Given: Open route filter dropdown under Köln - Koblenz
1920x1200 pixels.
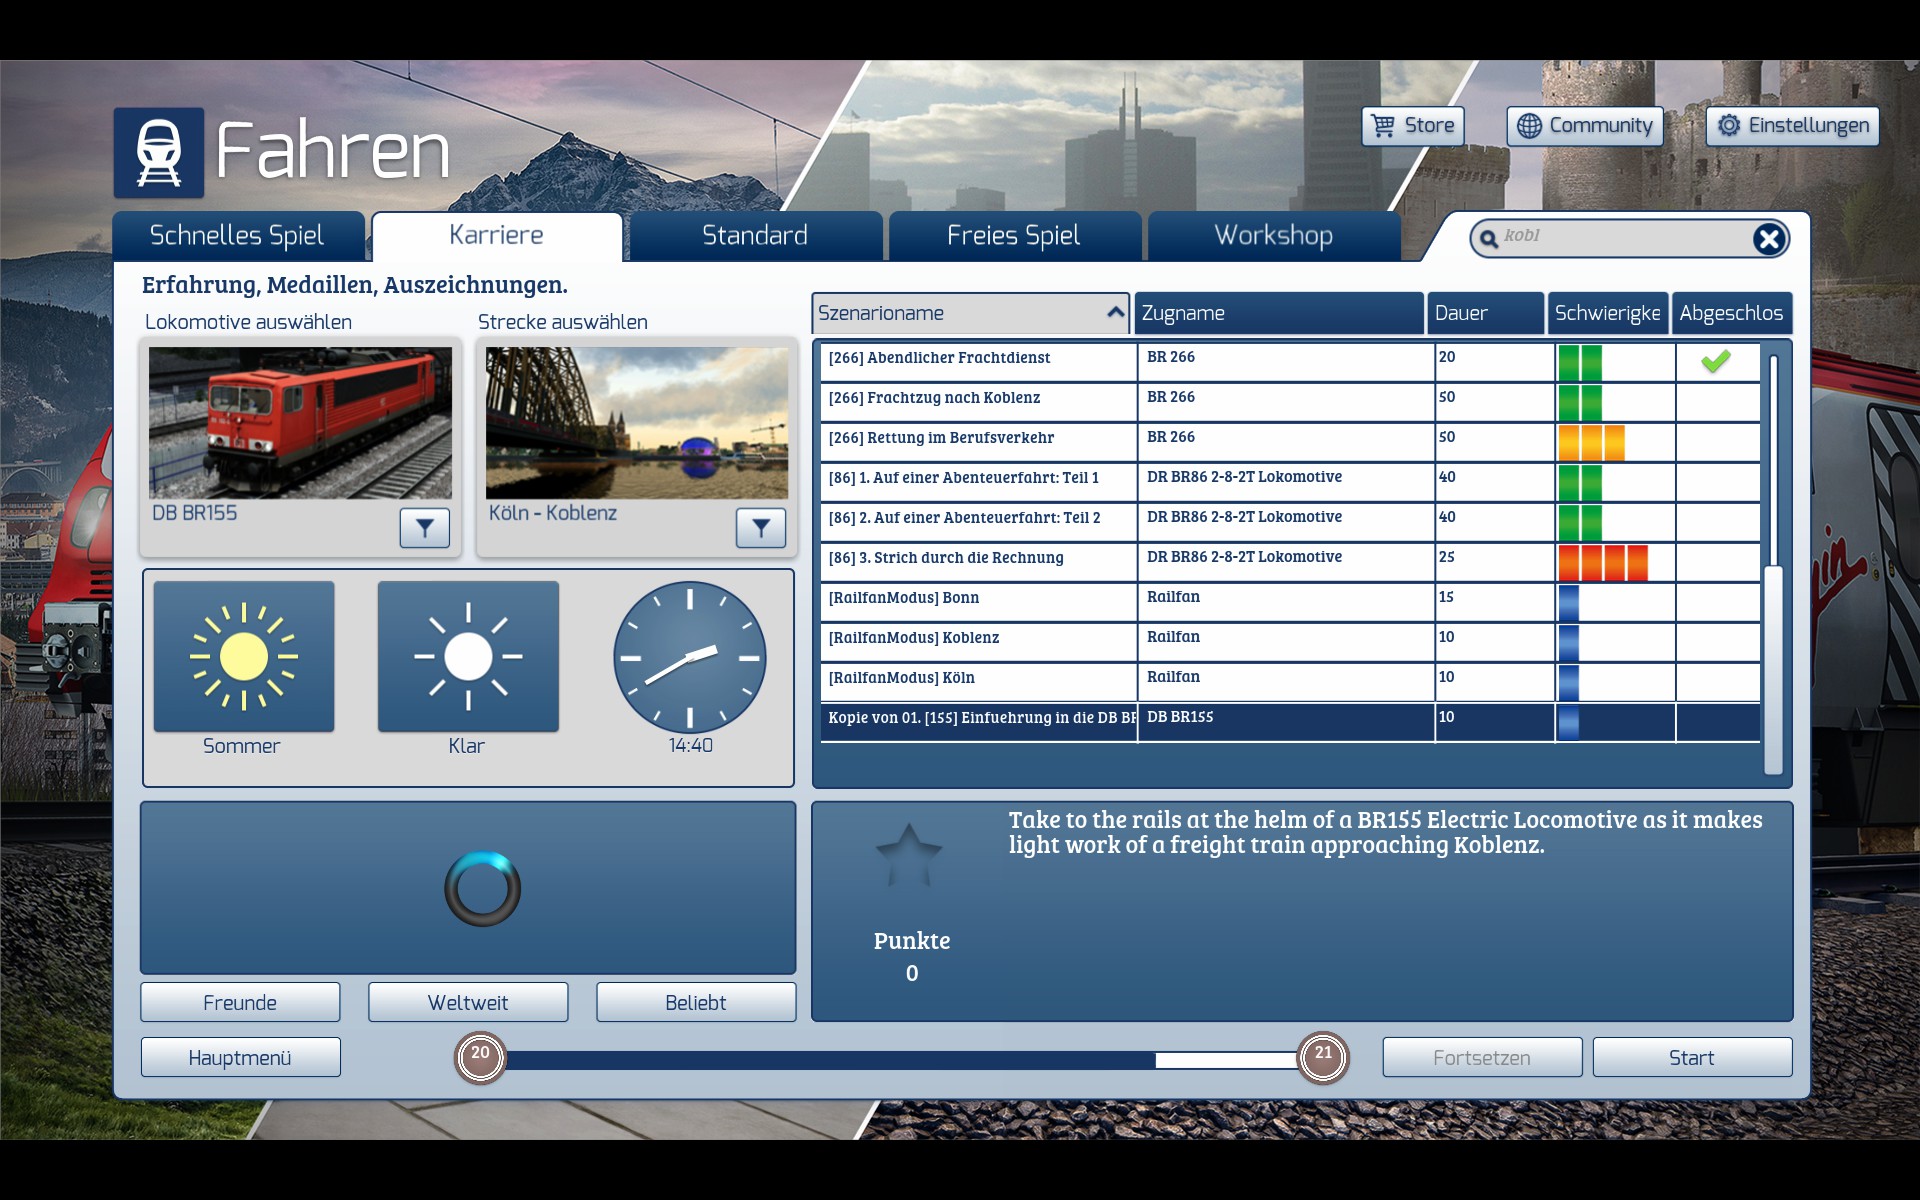Looking at the screenshot, I should [761, 528].
